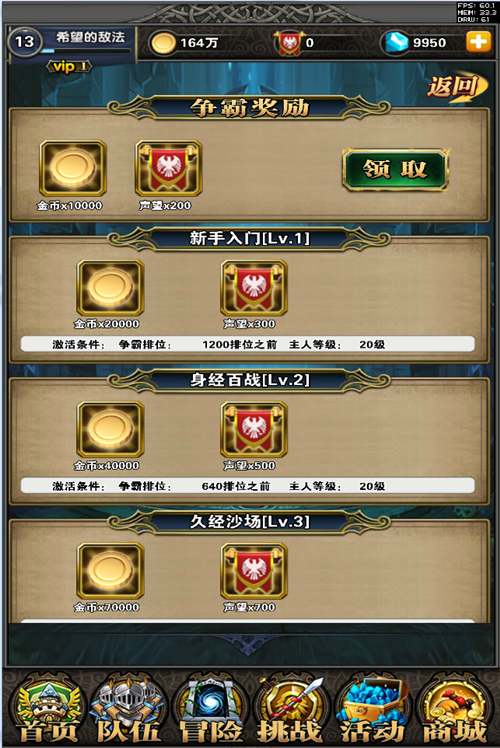This screenshot has height=748, width=500.
Task: Tap the 金币x40000 coin in 身经百战
Action: coord(110,429)
